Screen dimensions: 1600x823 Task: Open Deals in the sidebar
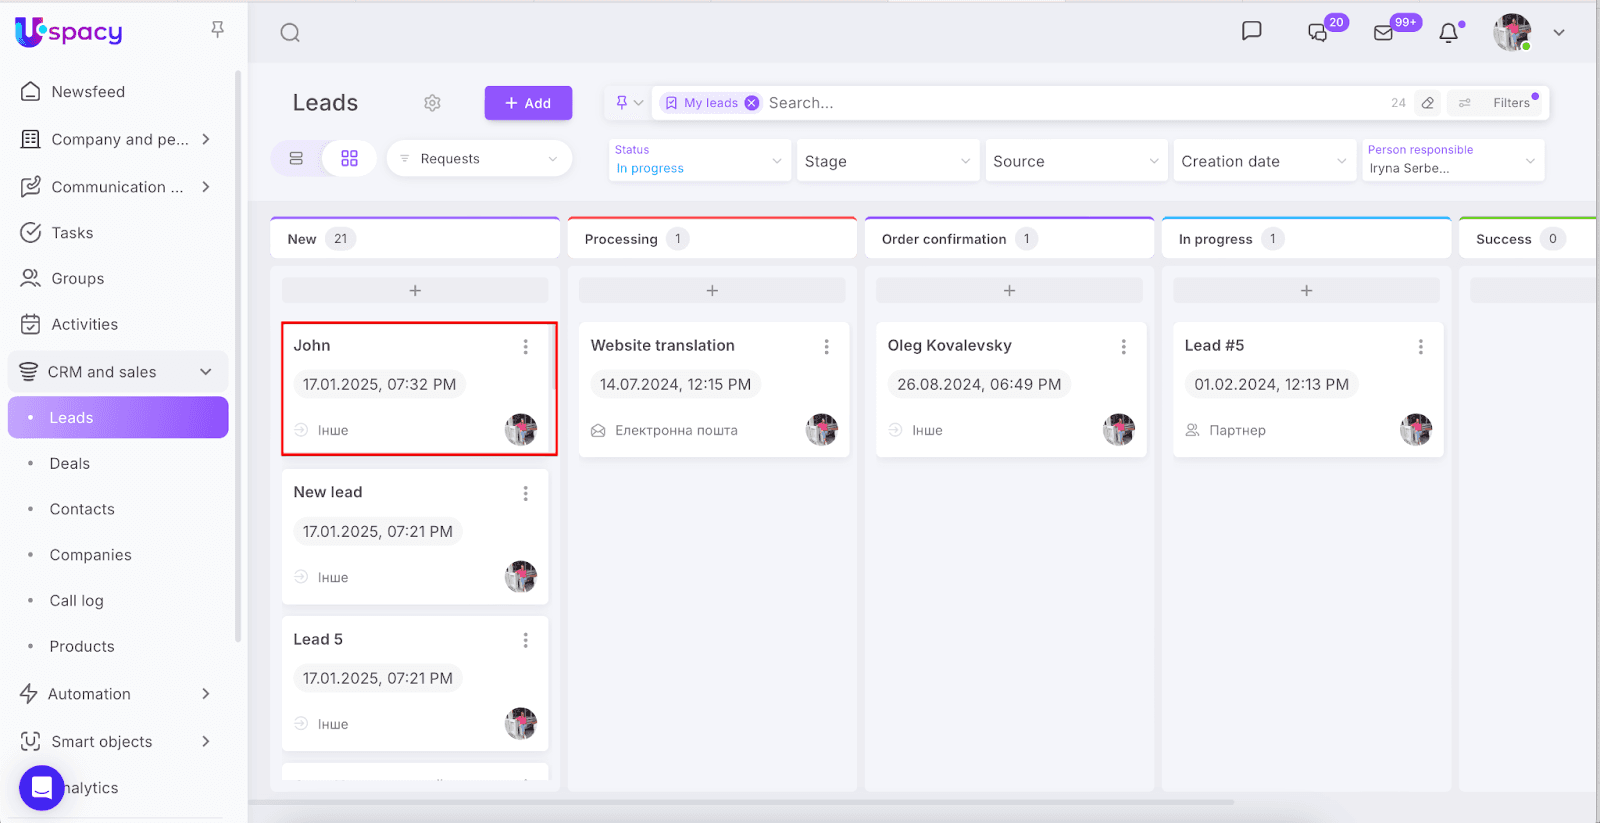[70, 464]
